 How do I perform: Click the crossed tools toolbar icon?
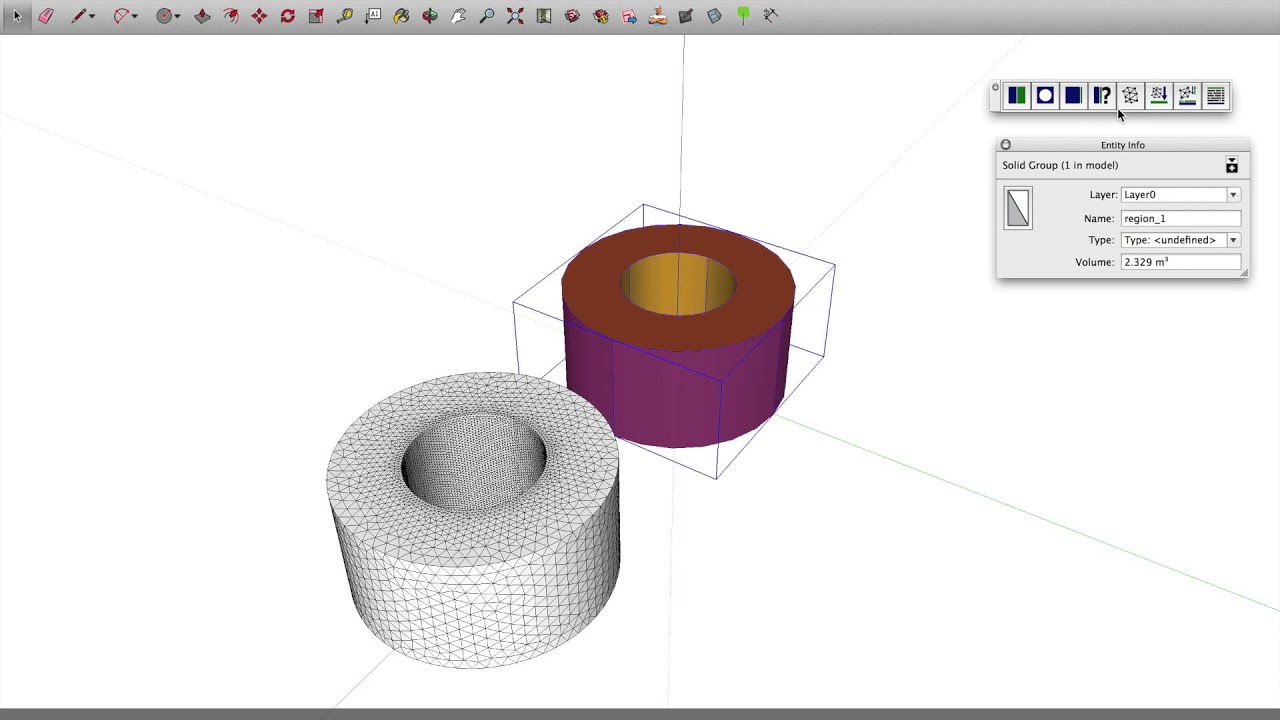click(771, 15)
